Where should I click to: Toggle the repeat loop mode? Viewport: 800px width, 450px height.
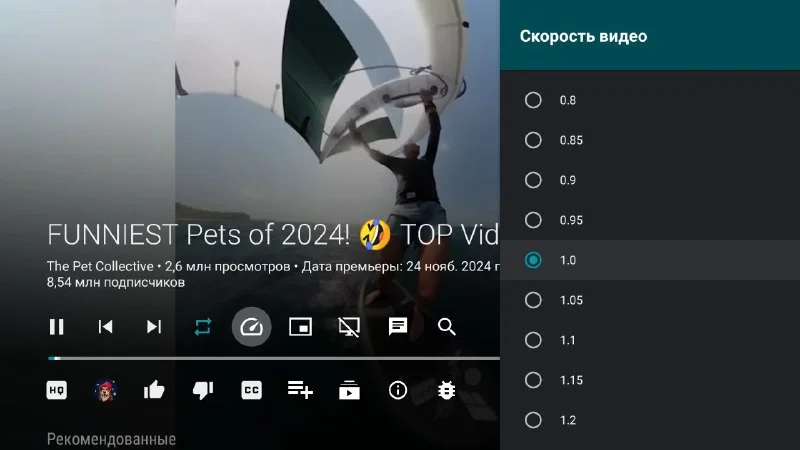203,326
